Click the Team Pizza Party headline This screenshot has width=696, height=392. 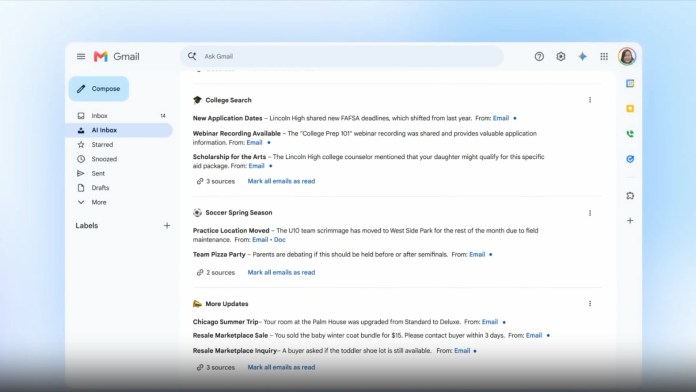219,254
